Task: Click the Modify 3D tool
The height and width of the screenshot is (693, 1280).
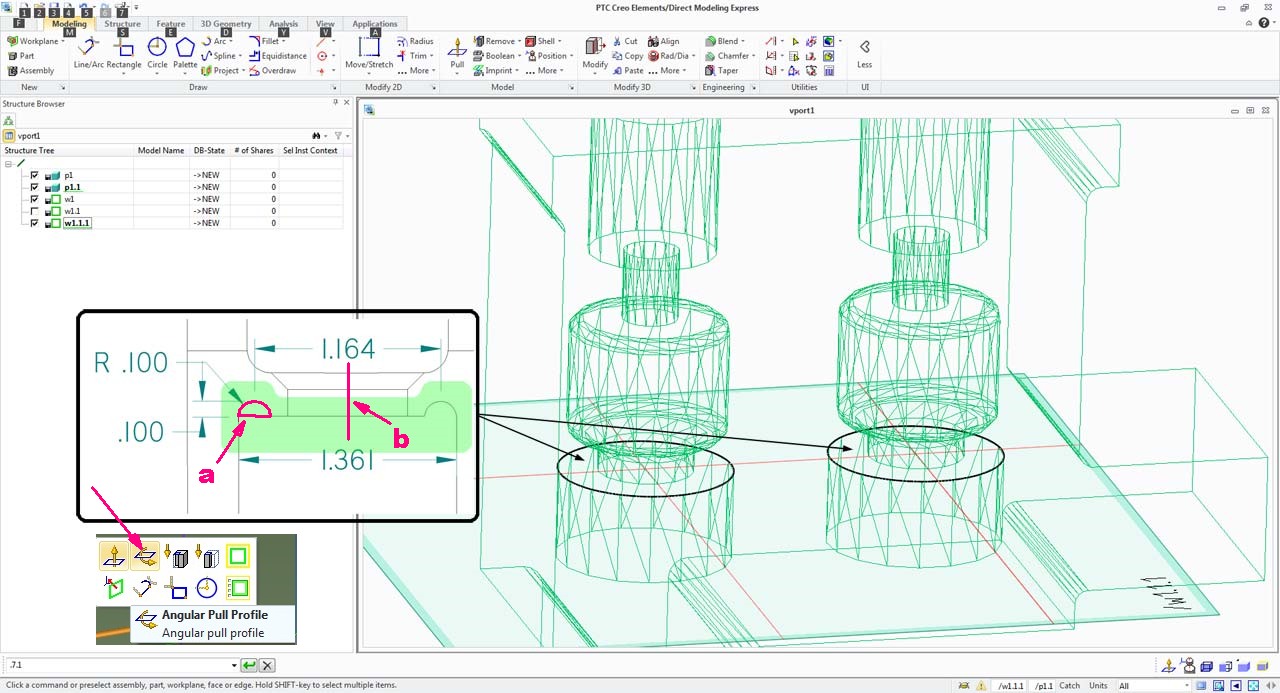Action: tap(595, 53)
